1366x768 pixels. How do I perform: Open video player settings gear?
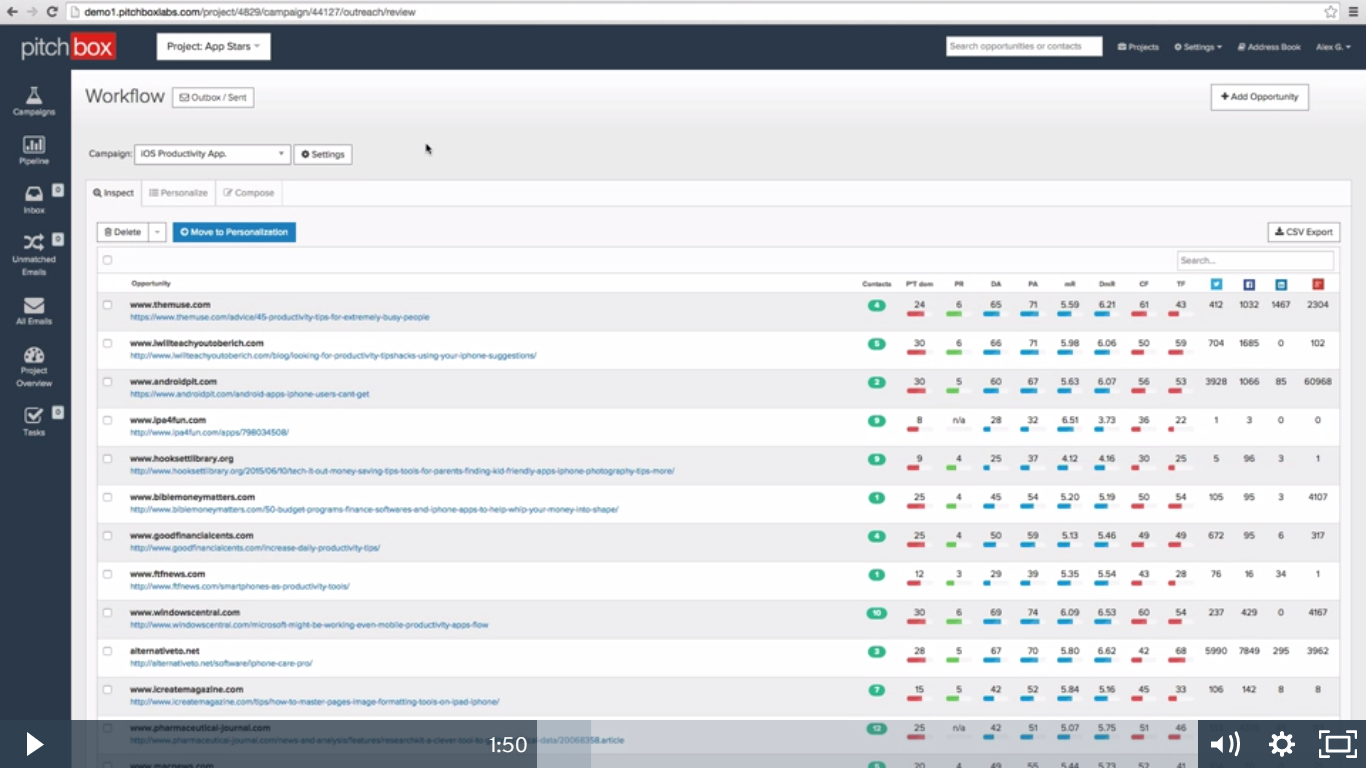click(1281, 744)
